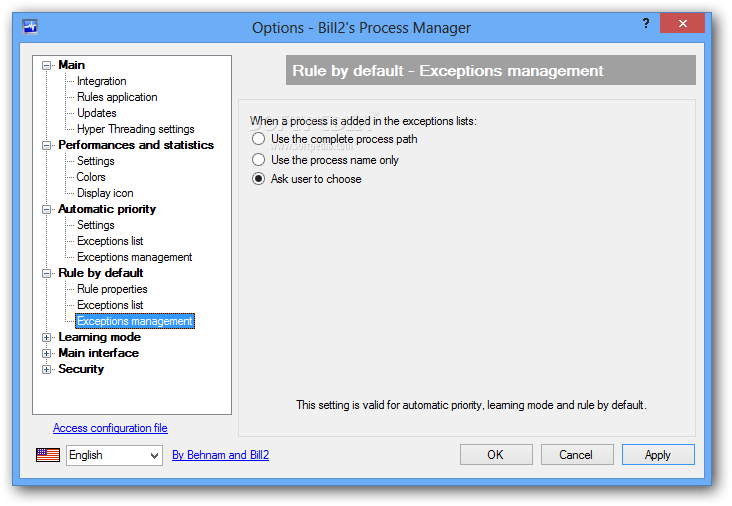Select the Ask user to choose option
The width and height of the screenshot is (732, 506).
[x=258, y=179]
